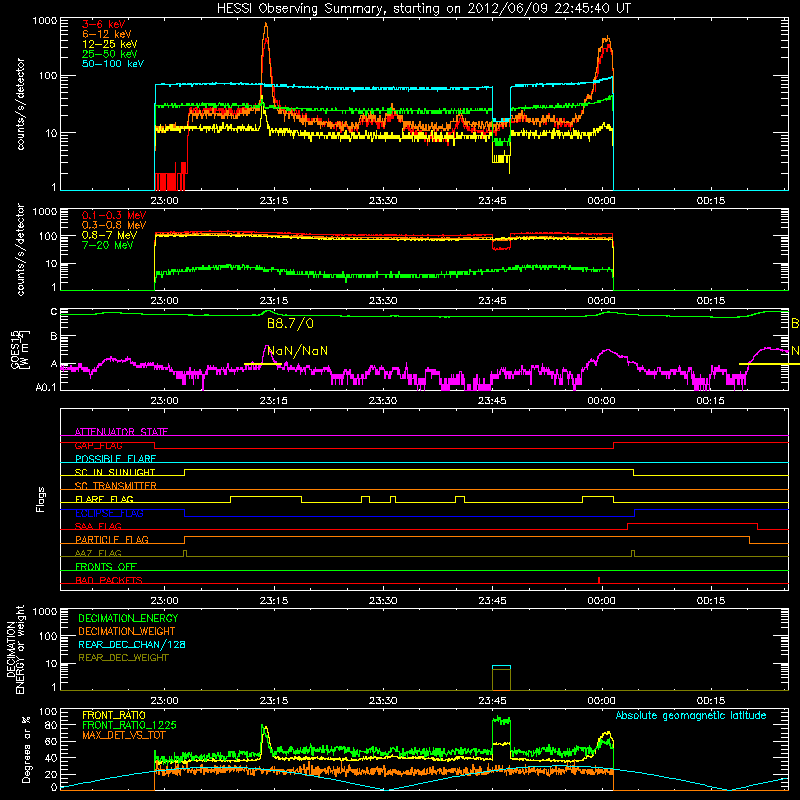
Task: Click the Flags vertical axis label
Action: pos(40,500)
